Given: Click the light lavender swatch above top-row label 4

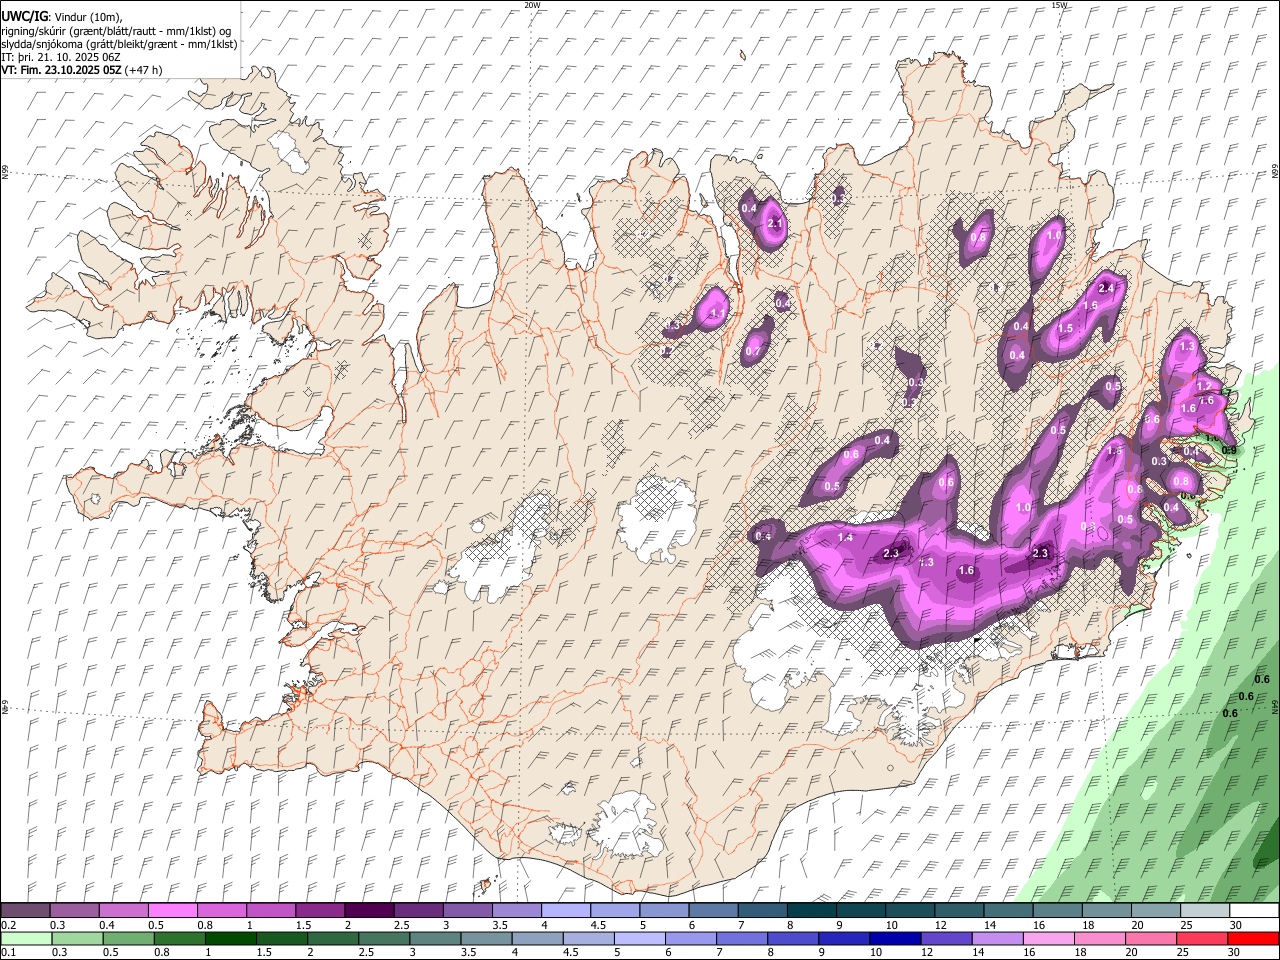Looking at the screenshot, I should (x=566, y=911).
